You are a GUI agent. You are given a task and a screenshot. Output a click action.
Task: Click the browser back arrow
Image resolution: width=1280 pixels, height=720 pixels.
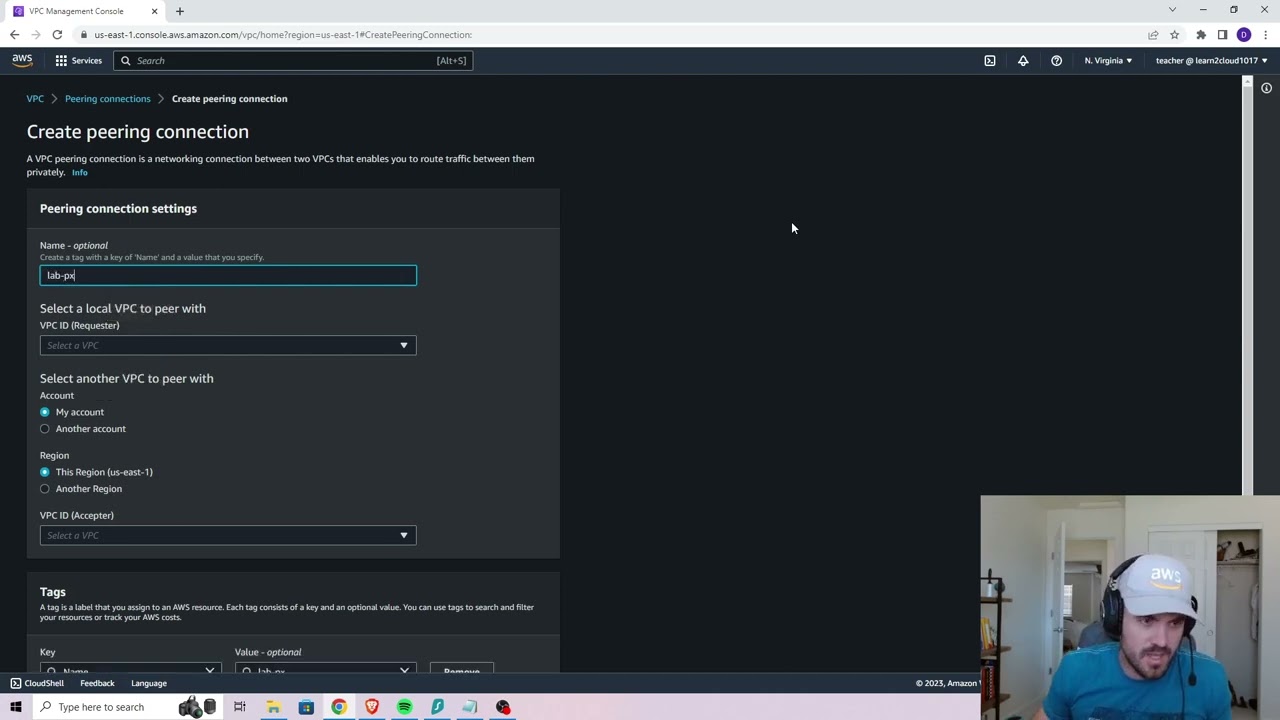(14, 34)
